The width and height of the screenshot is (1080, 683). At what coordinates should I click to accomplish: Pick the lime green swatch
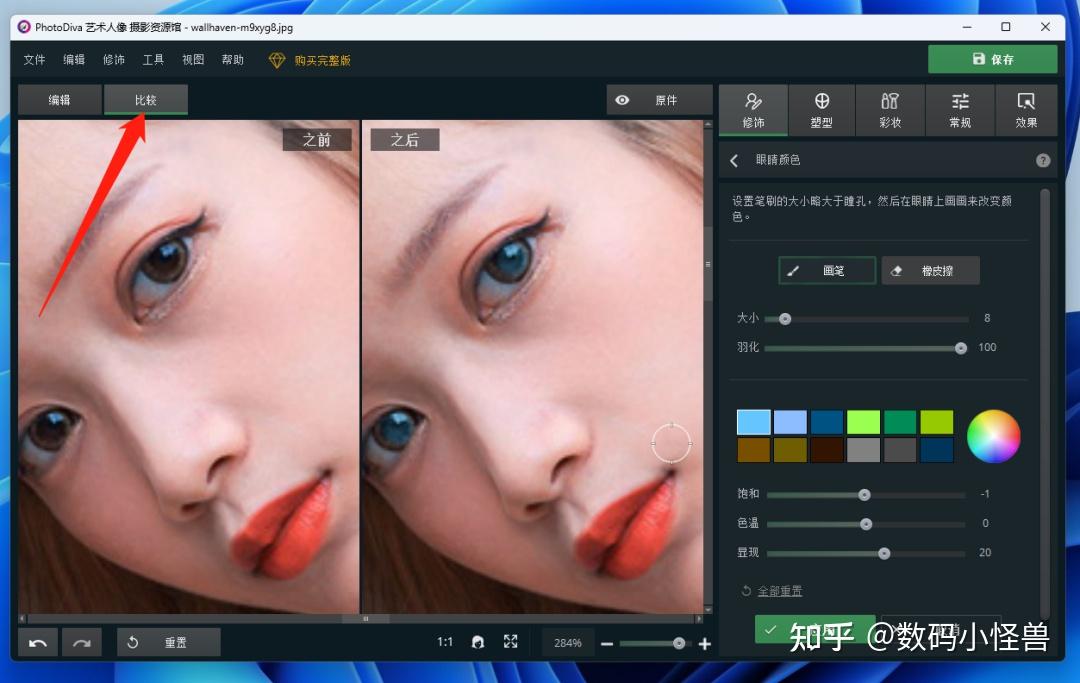[x=863, y=421]
